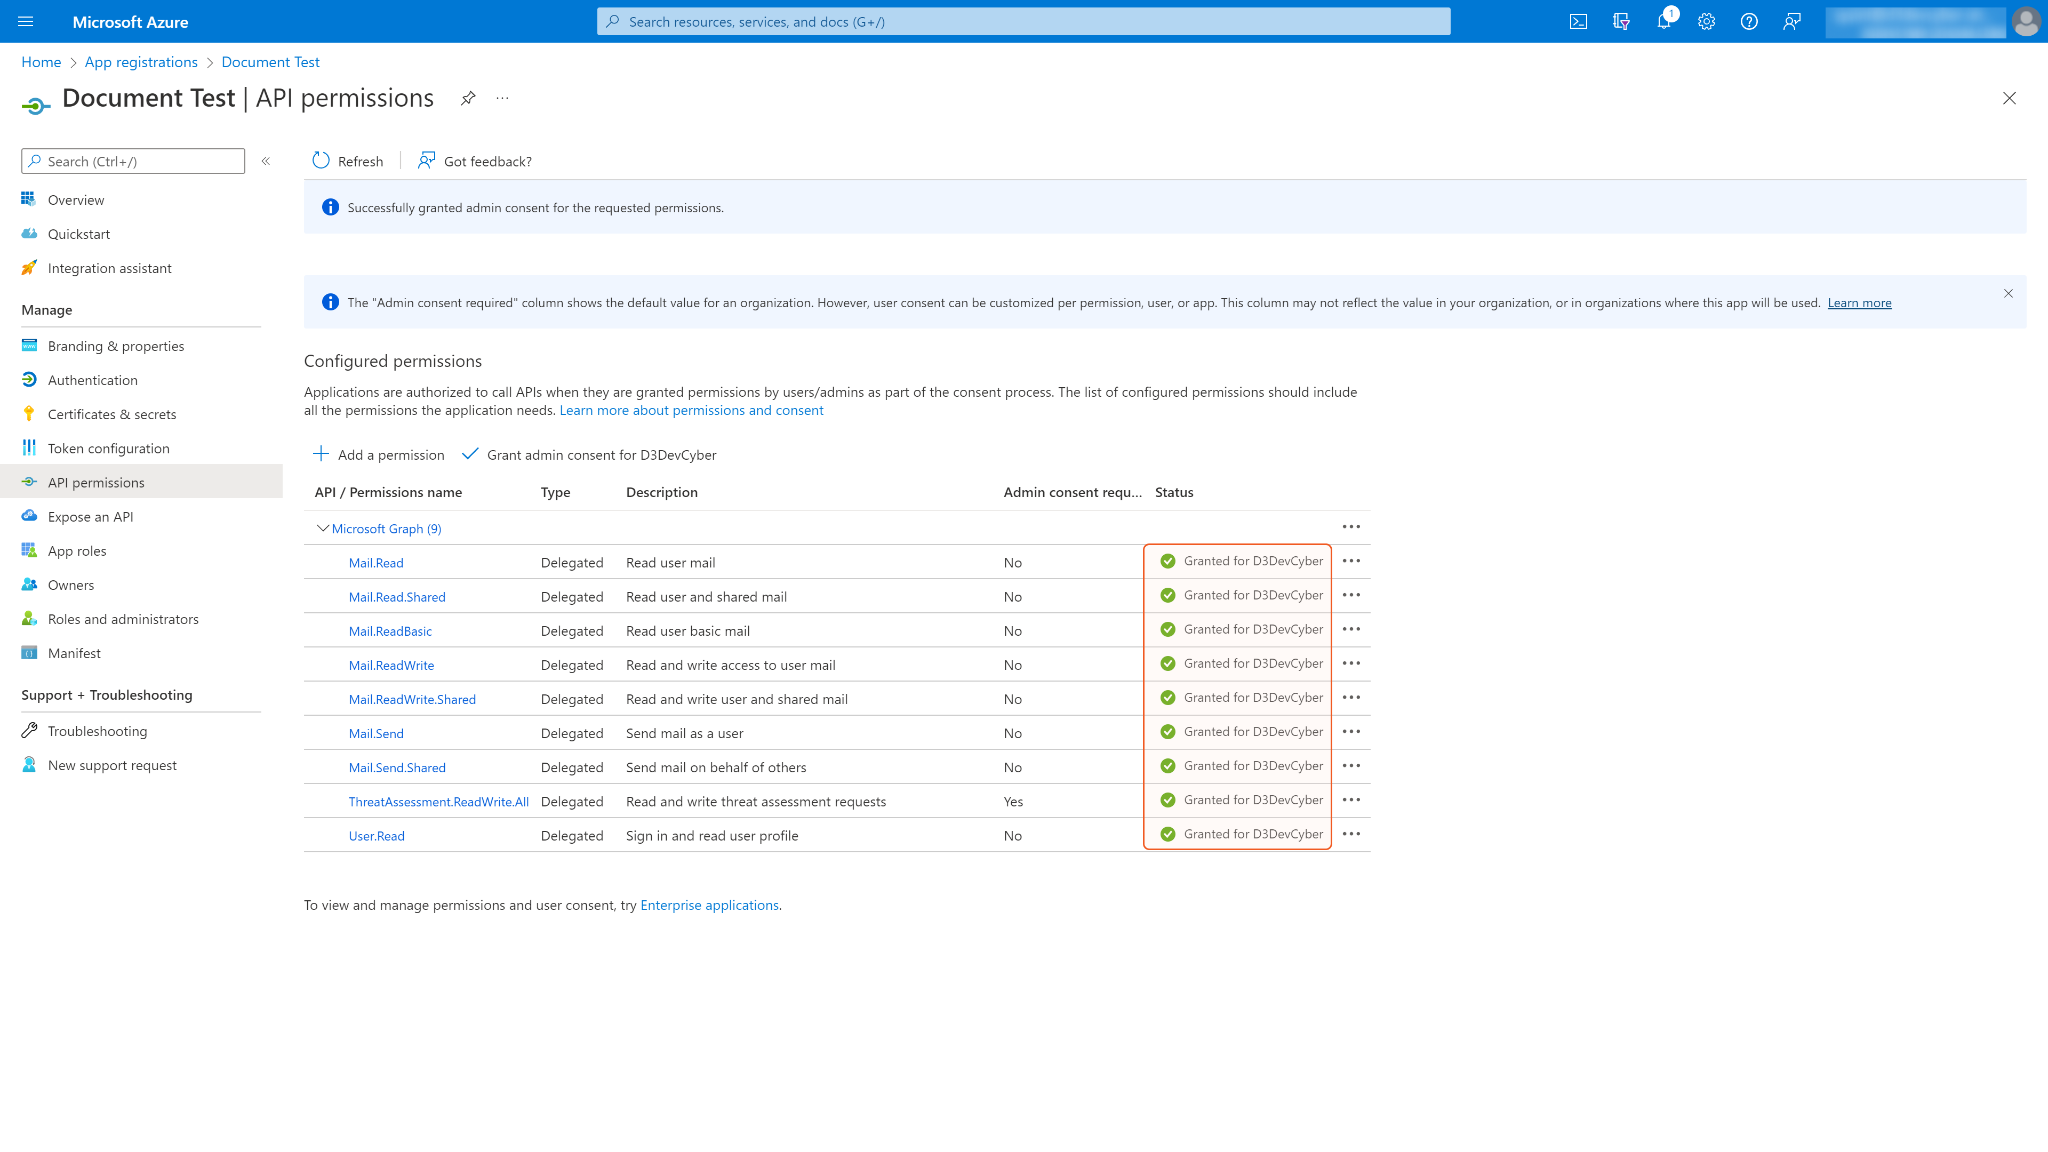Open the Cloud Shell icon
2048x1152 pixels.
pyautogui.click(x=1578, y=22)
